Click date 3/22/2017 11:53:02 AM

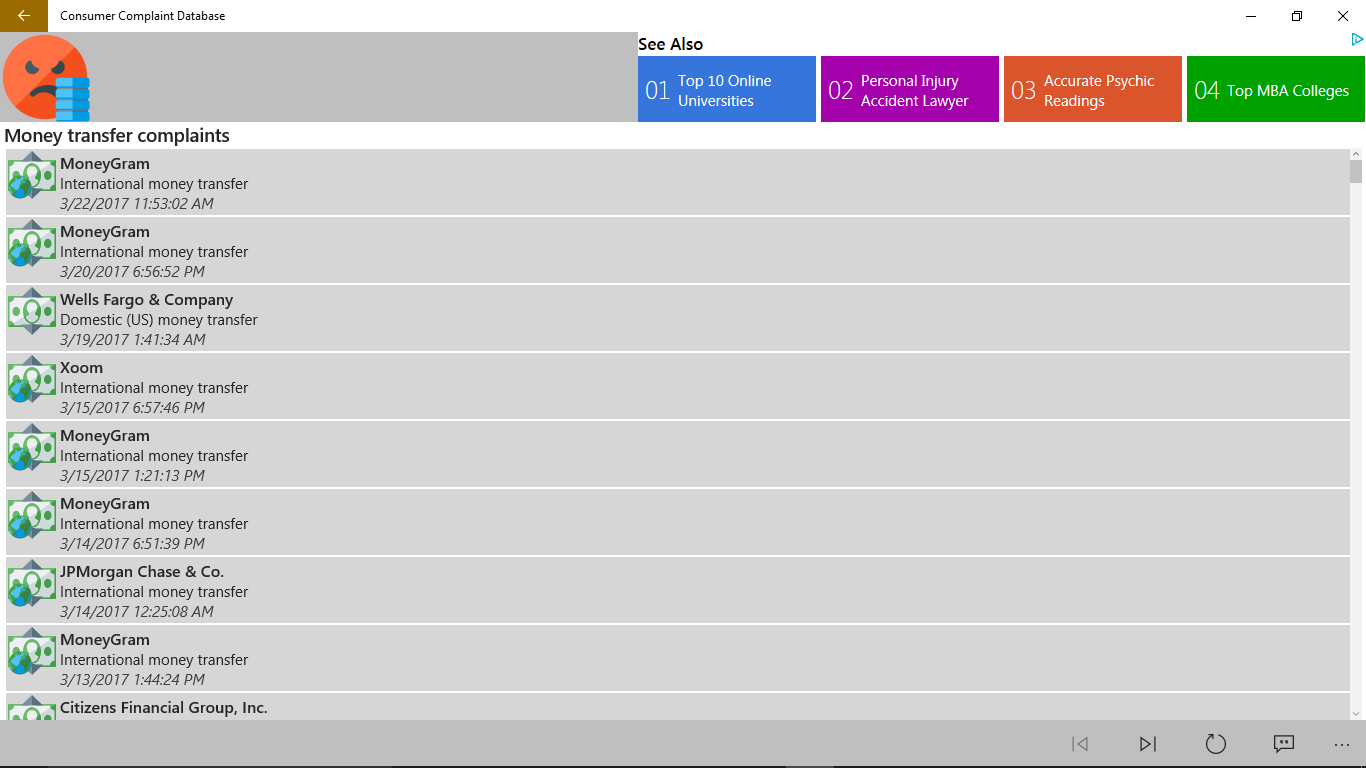pos(137,204)
